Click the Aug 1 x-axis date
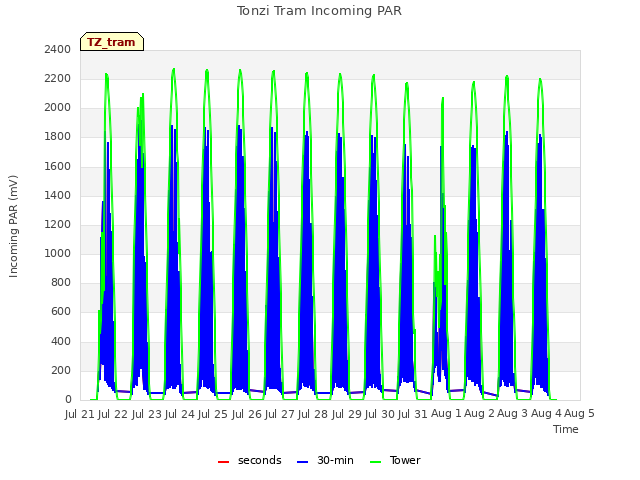 [446, 414]
